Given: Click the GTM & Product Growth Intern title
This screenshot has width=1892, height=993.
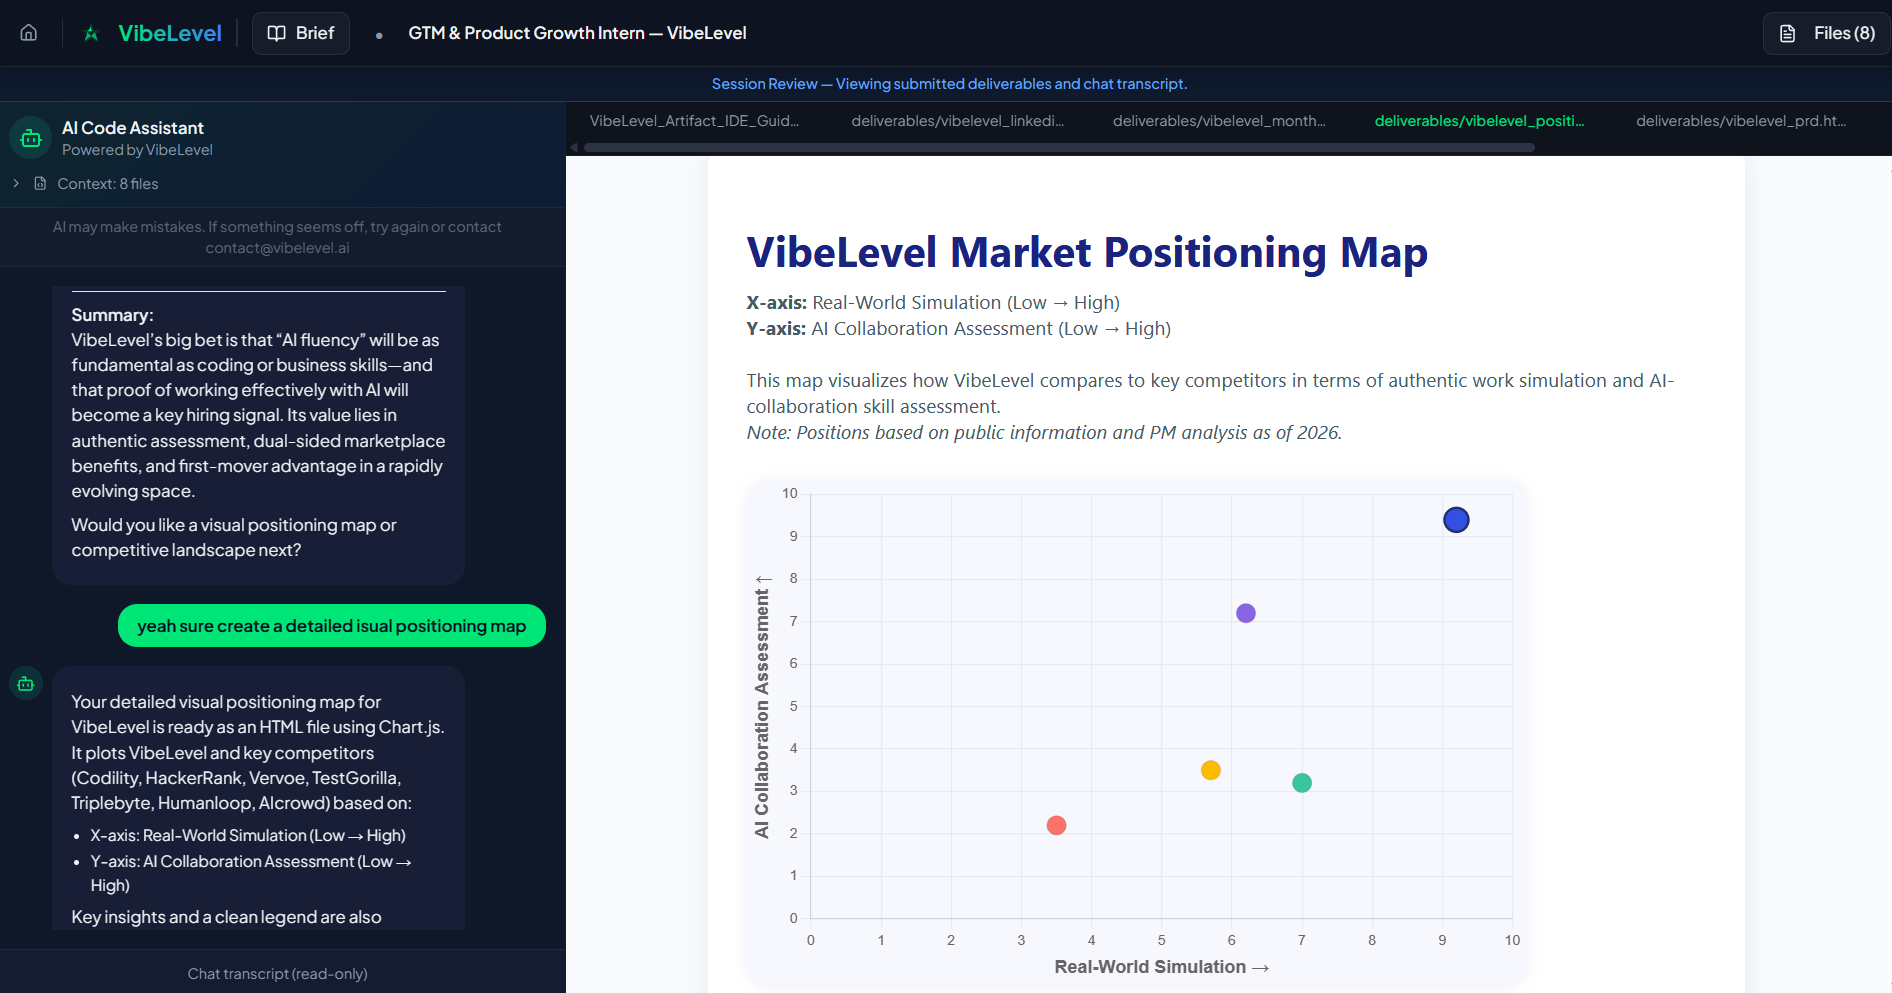Looking at the screenshot, I should (577, 33).
